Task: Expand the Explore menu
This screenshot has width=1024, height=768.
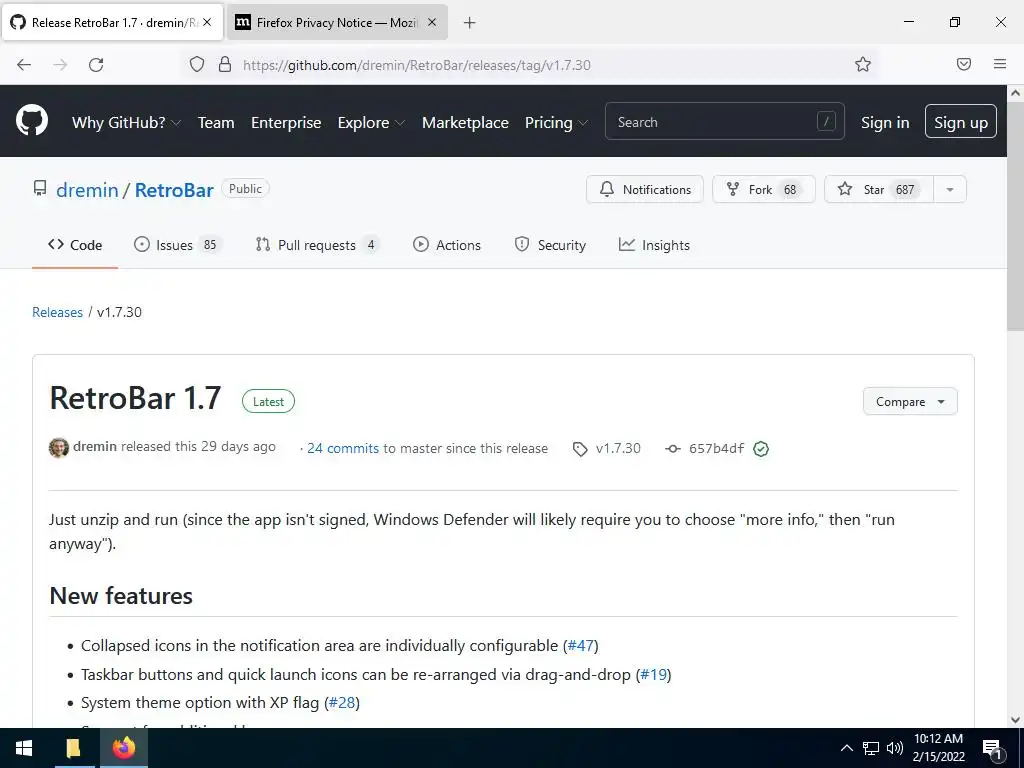Action: [x=372, y=123]
